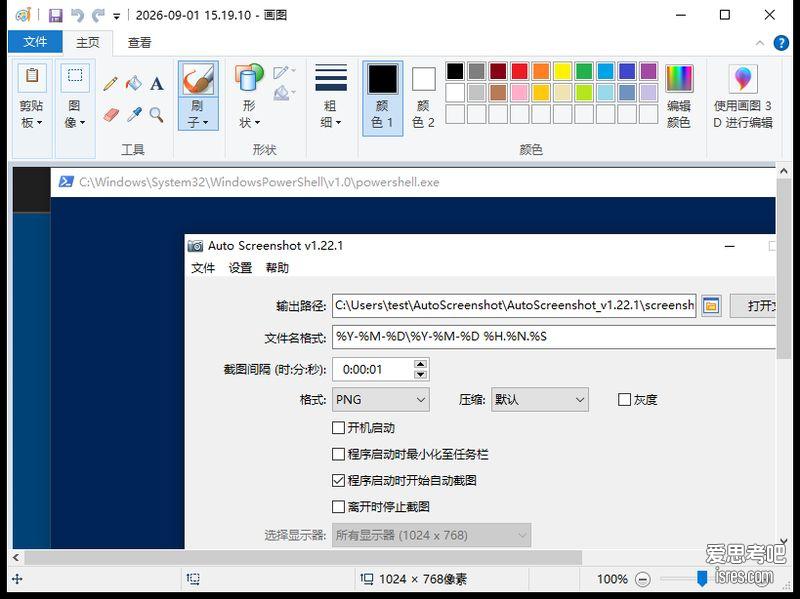The height and width of the screenshot is (599, 800).
Task: Pick the red color swatch in the palette
Action: [519, 71]
